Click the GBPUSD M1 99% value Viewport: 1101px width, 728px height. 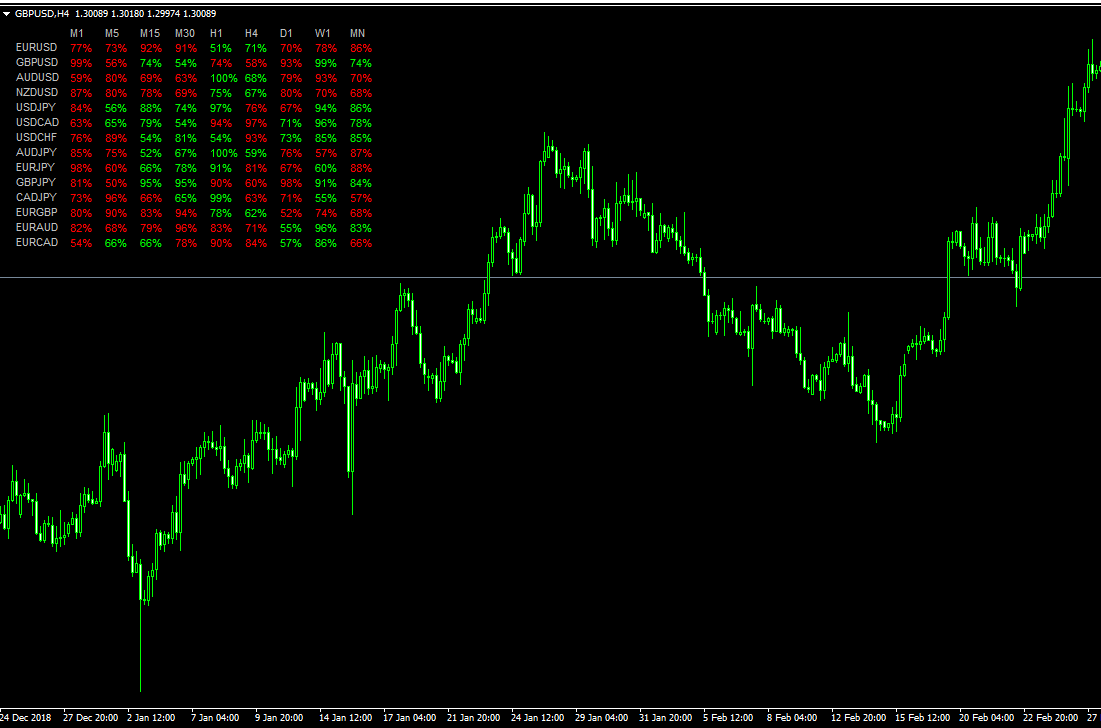(x=81, y=63)
